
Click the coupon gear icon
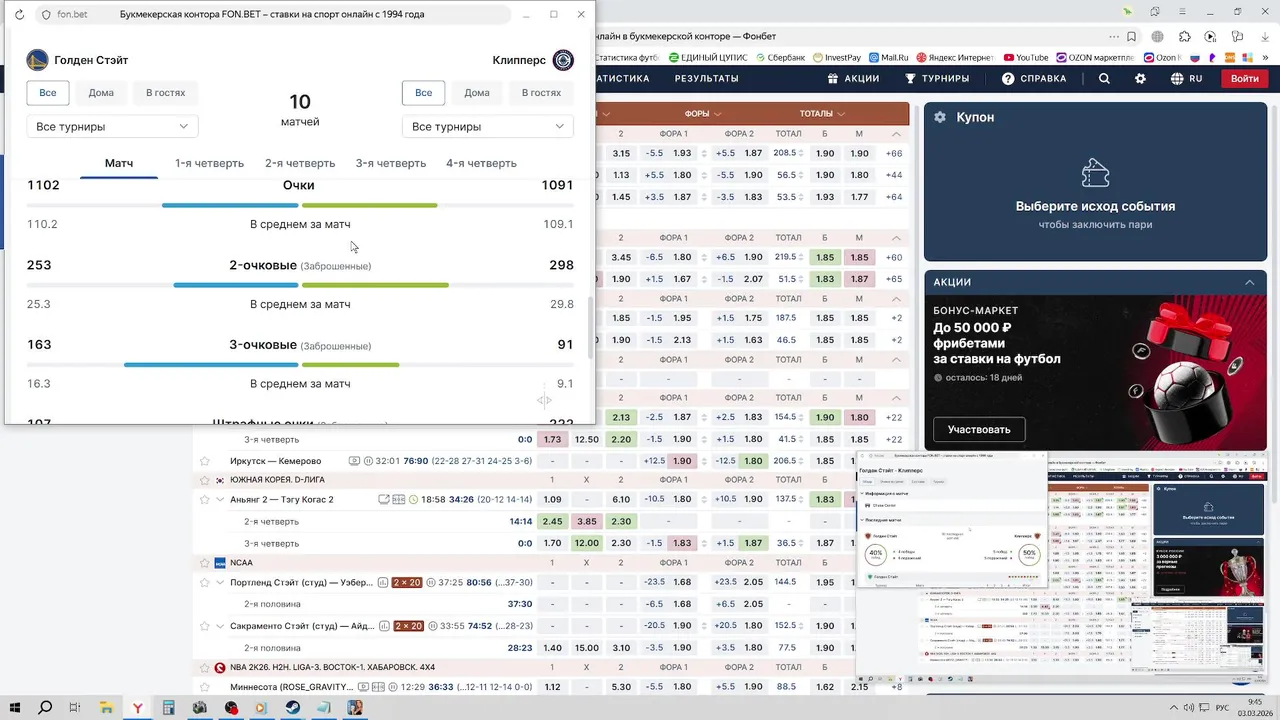pos(939,117)
